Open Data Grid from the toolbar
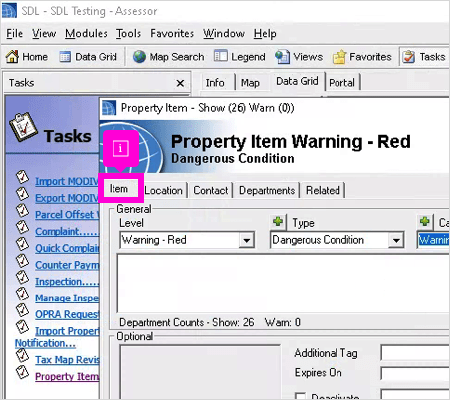Image resolution: width=450 pixels, height=400 pixels. click(88, 57)
